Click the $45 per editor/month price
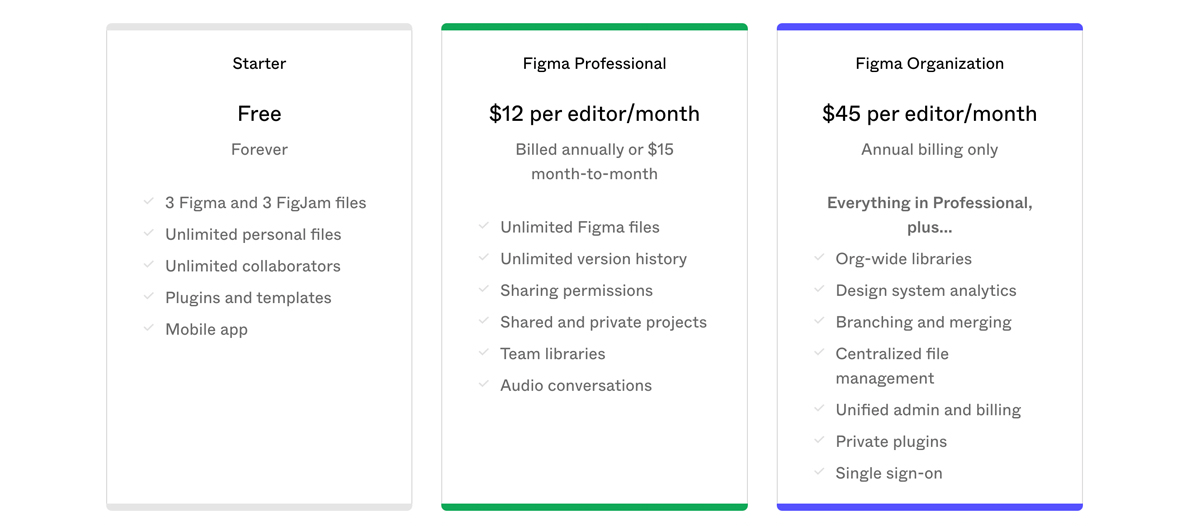This screenshot has height=530, width=1200. point(929,114)
